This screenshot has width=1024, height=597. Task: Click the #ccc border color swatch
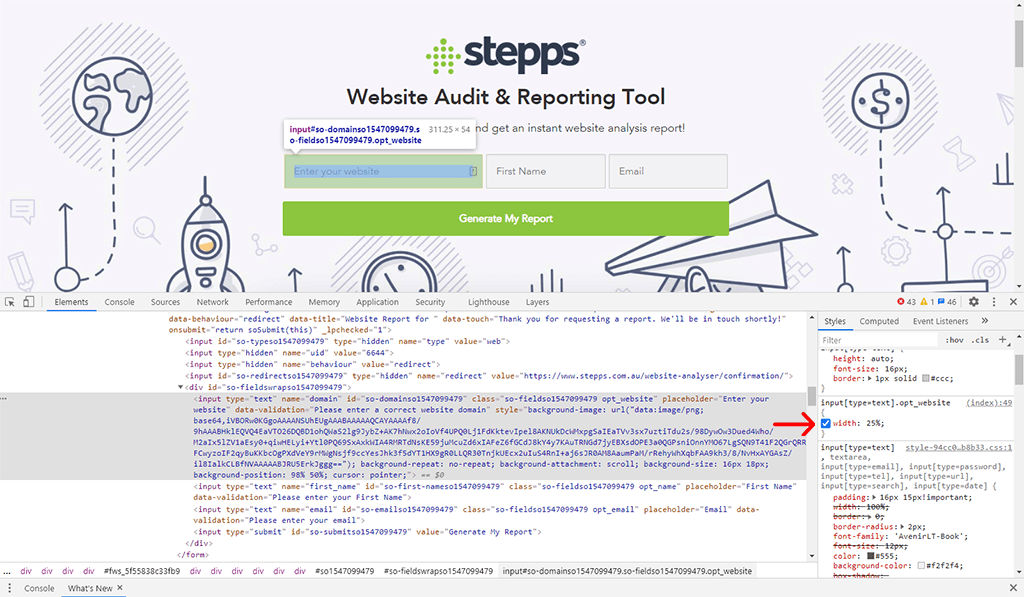(x=925, y=378)
